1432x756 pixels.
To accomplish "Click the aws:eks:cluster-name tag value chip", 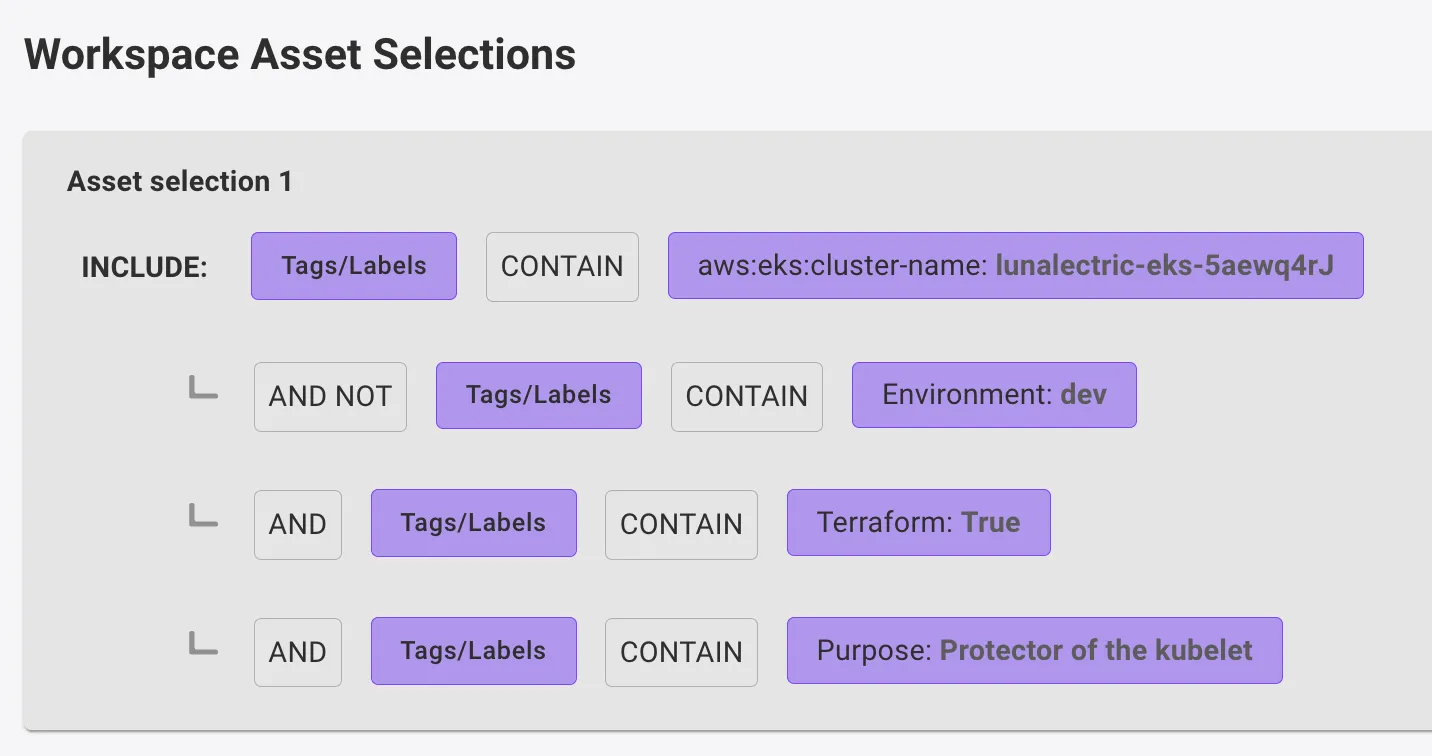I will [1015, 266].
